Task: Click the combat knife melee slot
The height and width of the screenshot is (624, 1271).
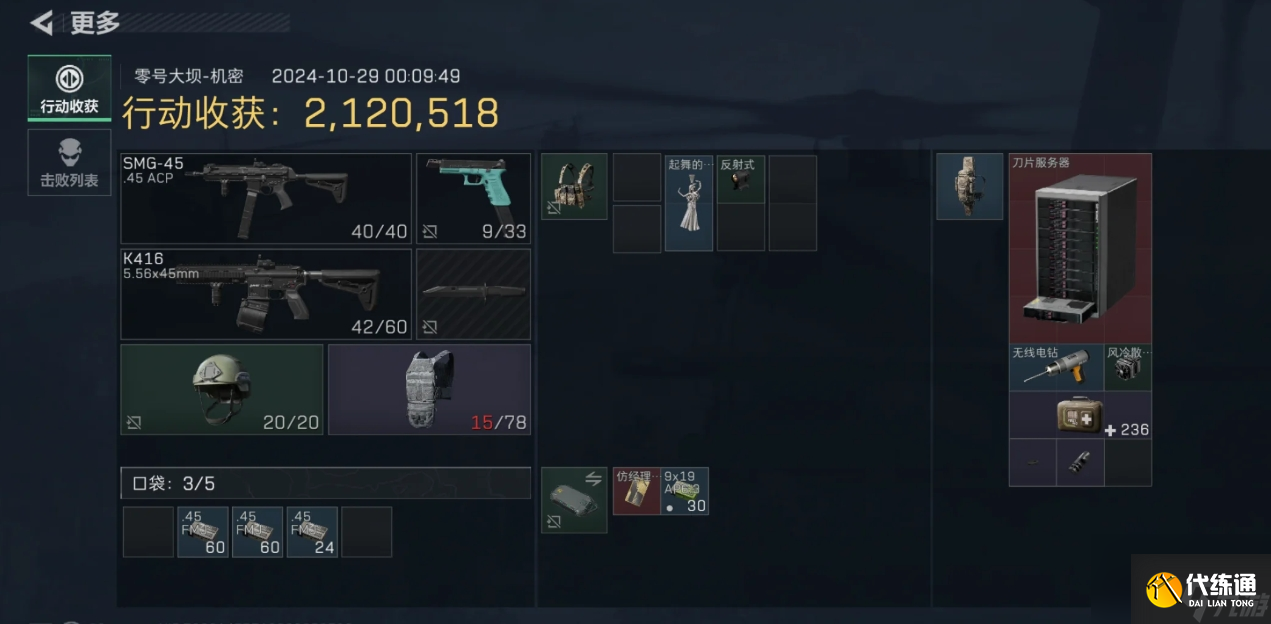Action: pyautogui.click(x=473, y=294)
